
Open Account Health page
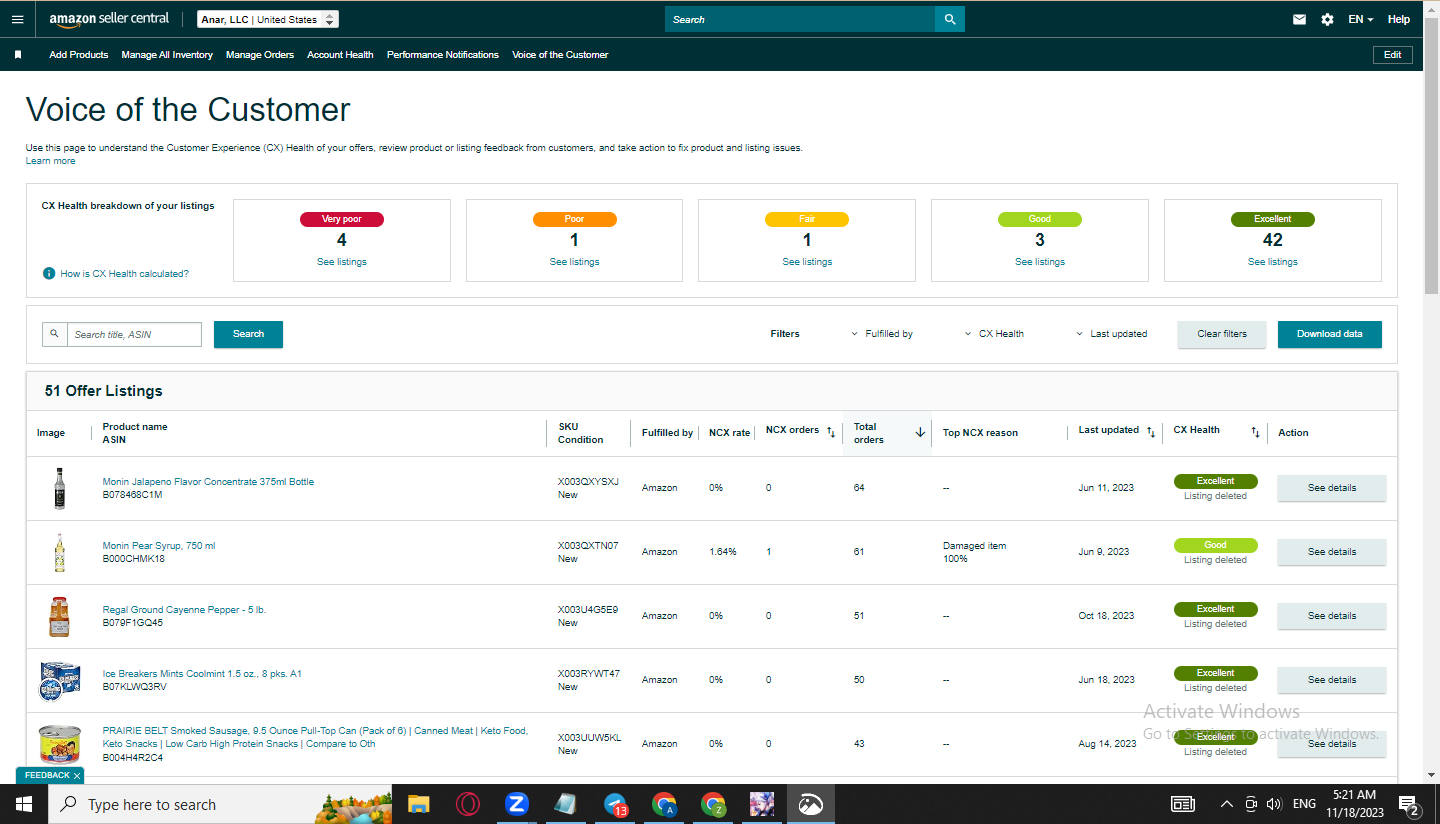pos(340,55)
